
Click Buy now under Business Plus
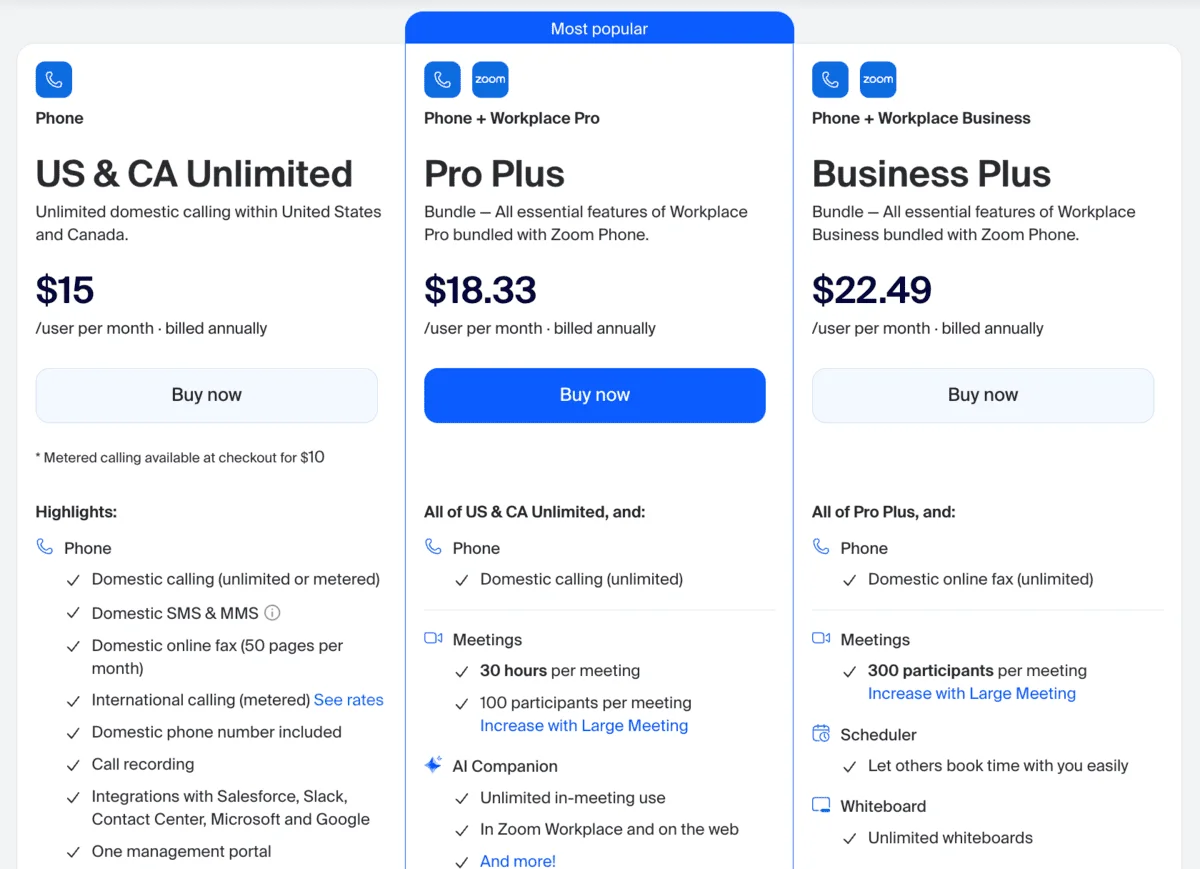(982, 395)
